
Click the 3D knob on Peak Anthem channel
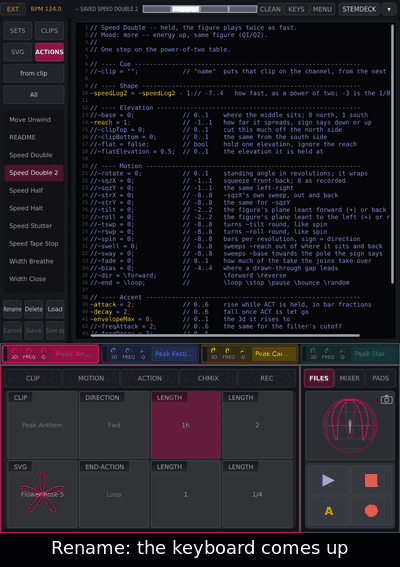14,351
